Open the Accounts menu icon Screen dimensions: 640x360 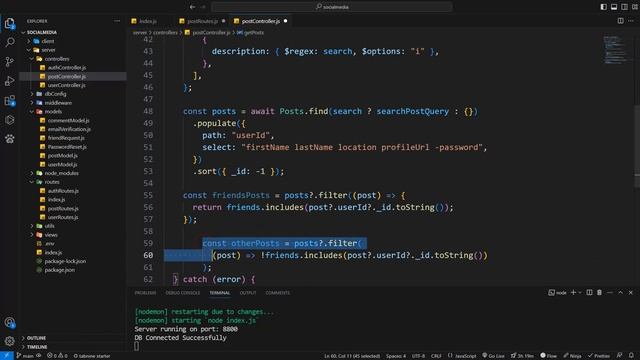click(x=9, y=322)
